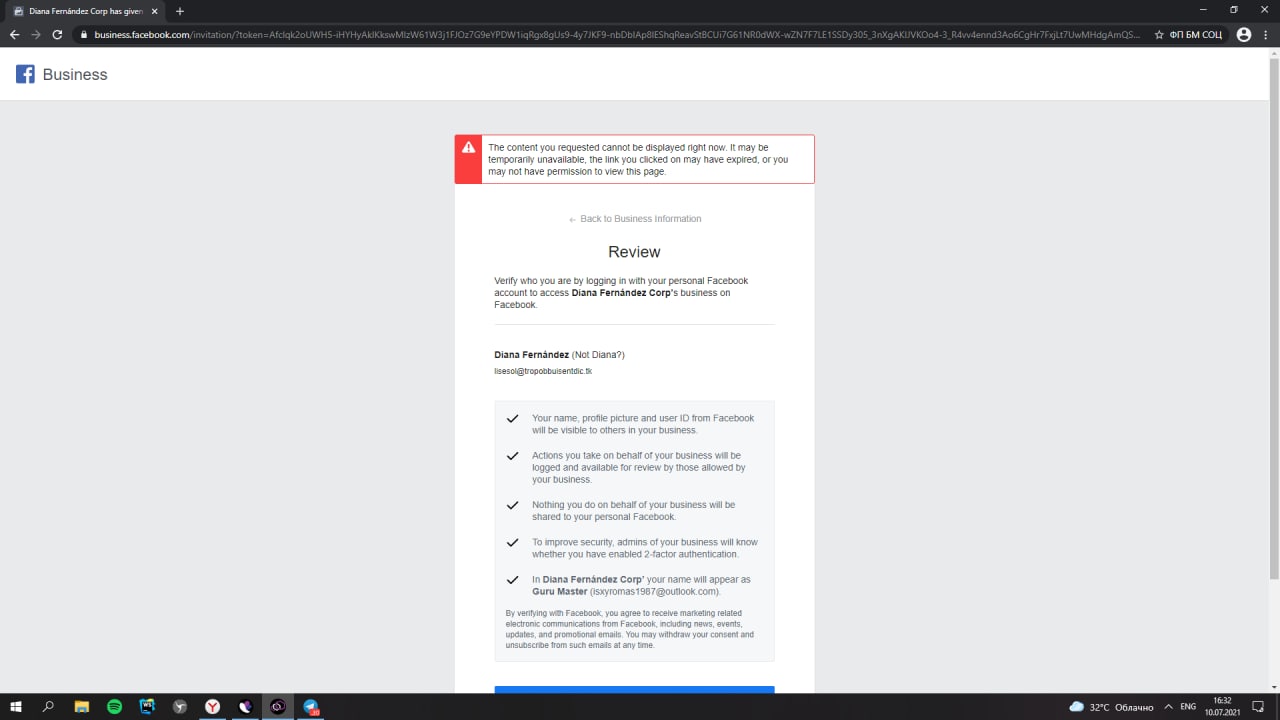Click the Back to Business Information link

[635, 219]
